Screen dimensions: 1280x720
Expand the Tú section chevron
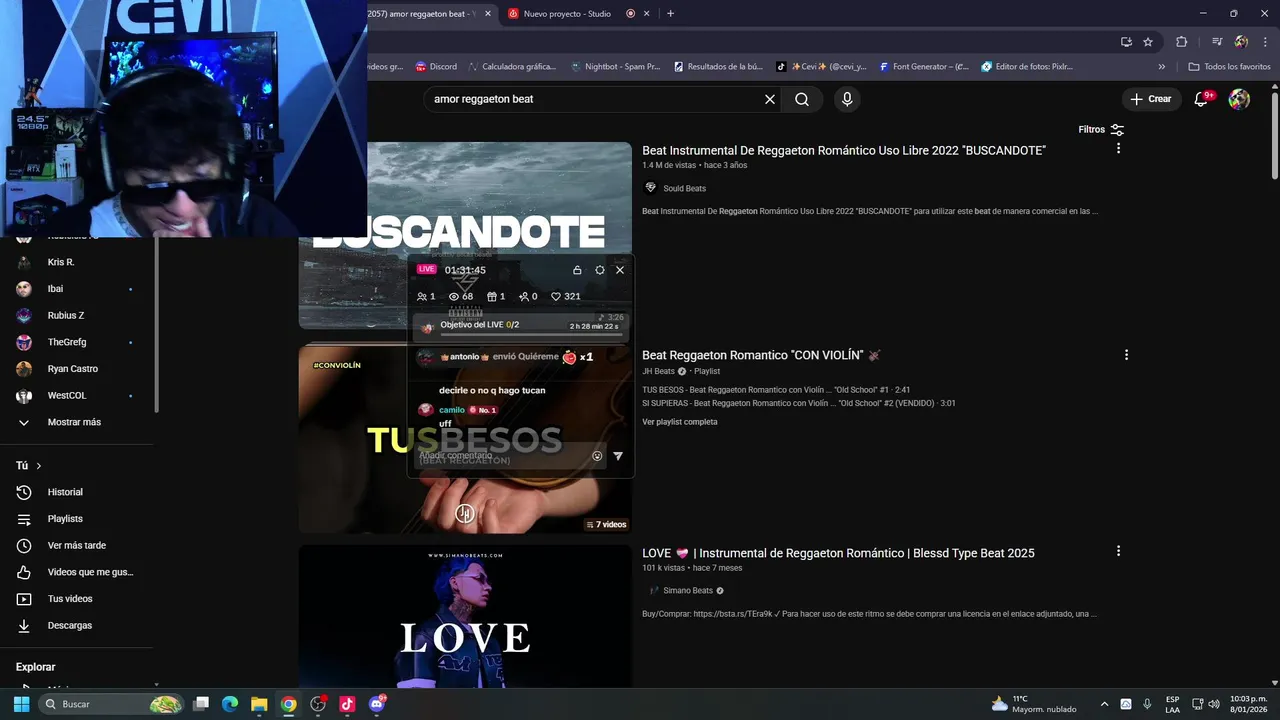[x=39, y=466]
